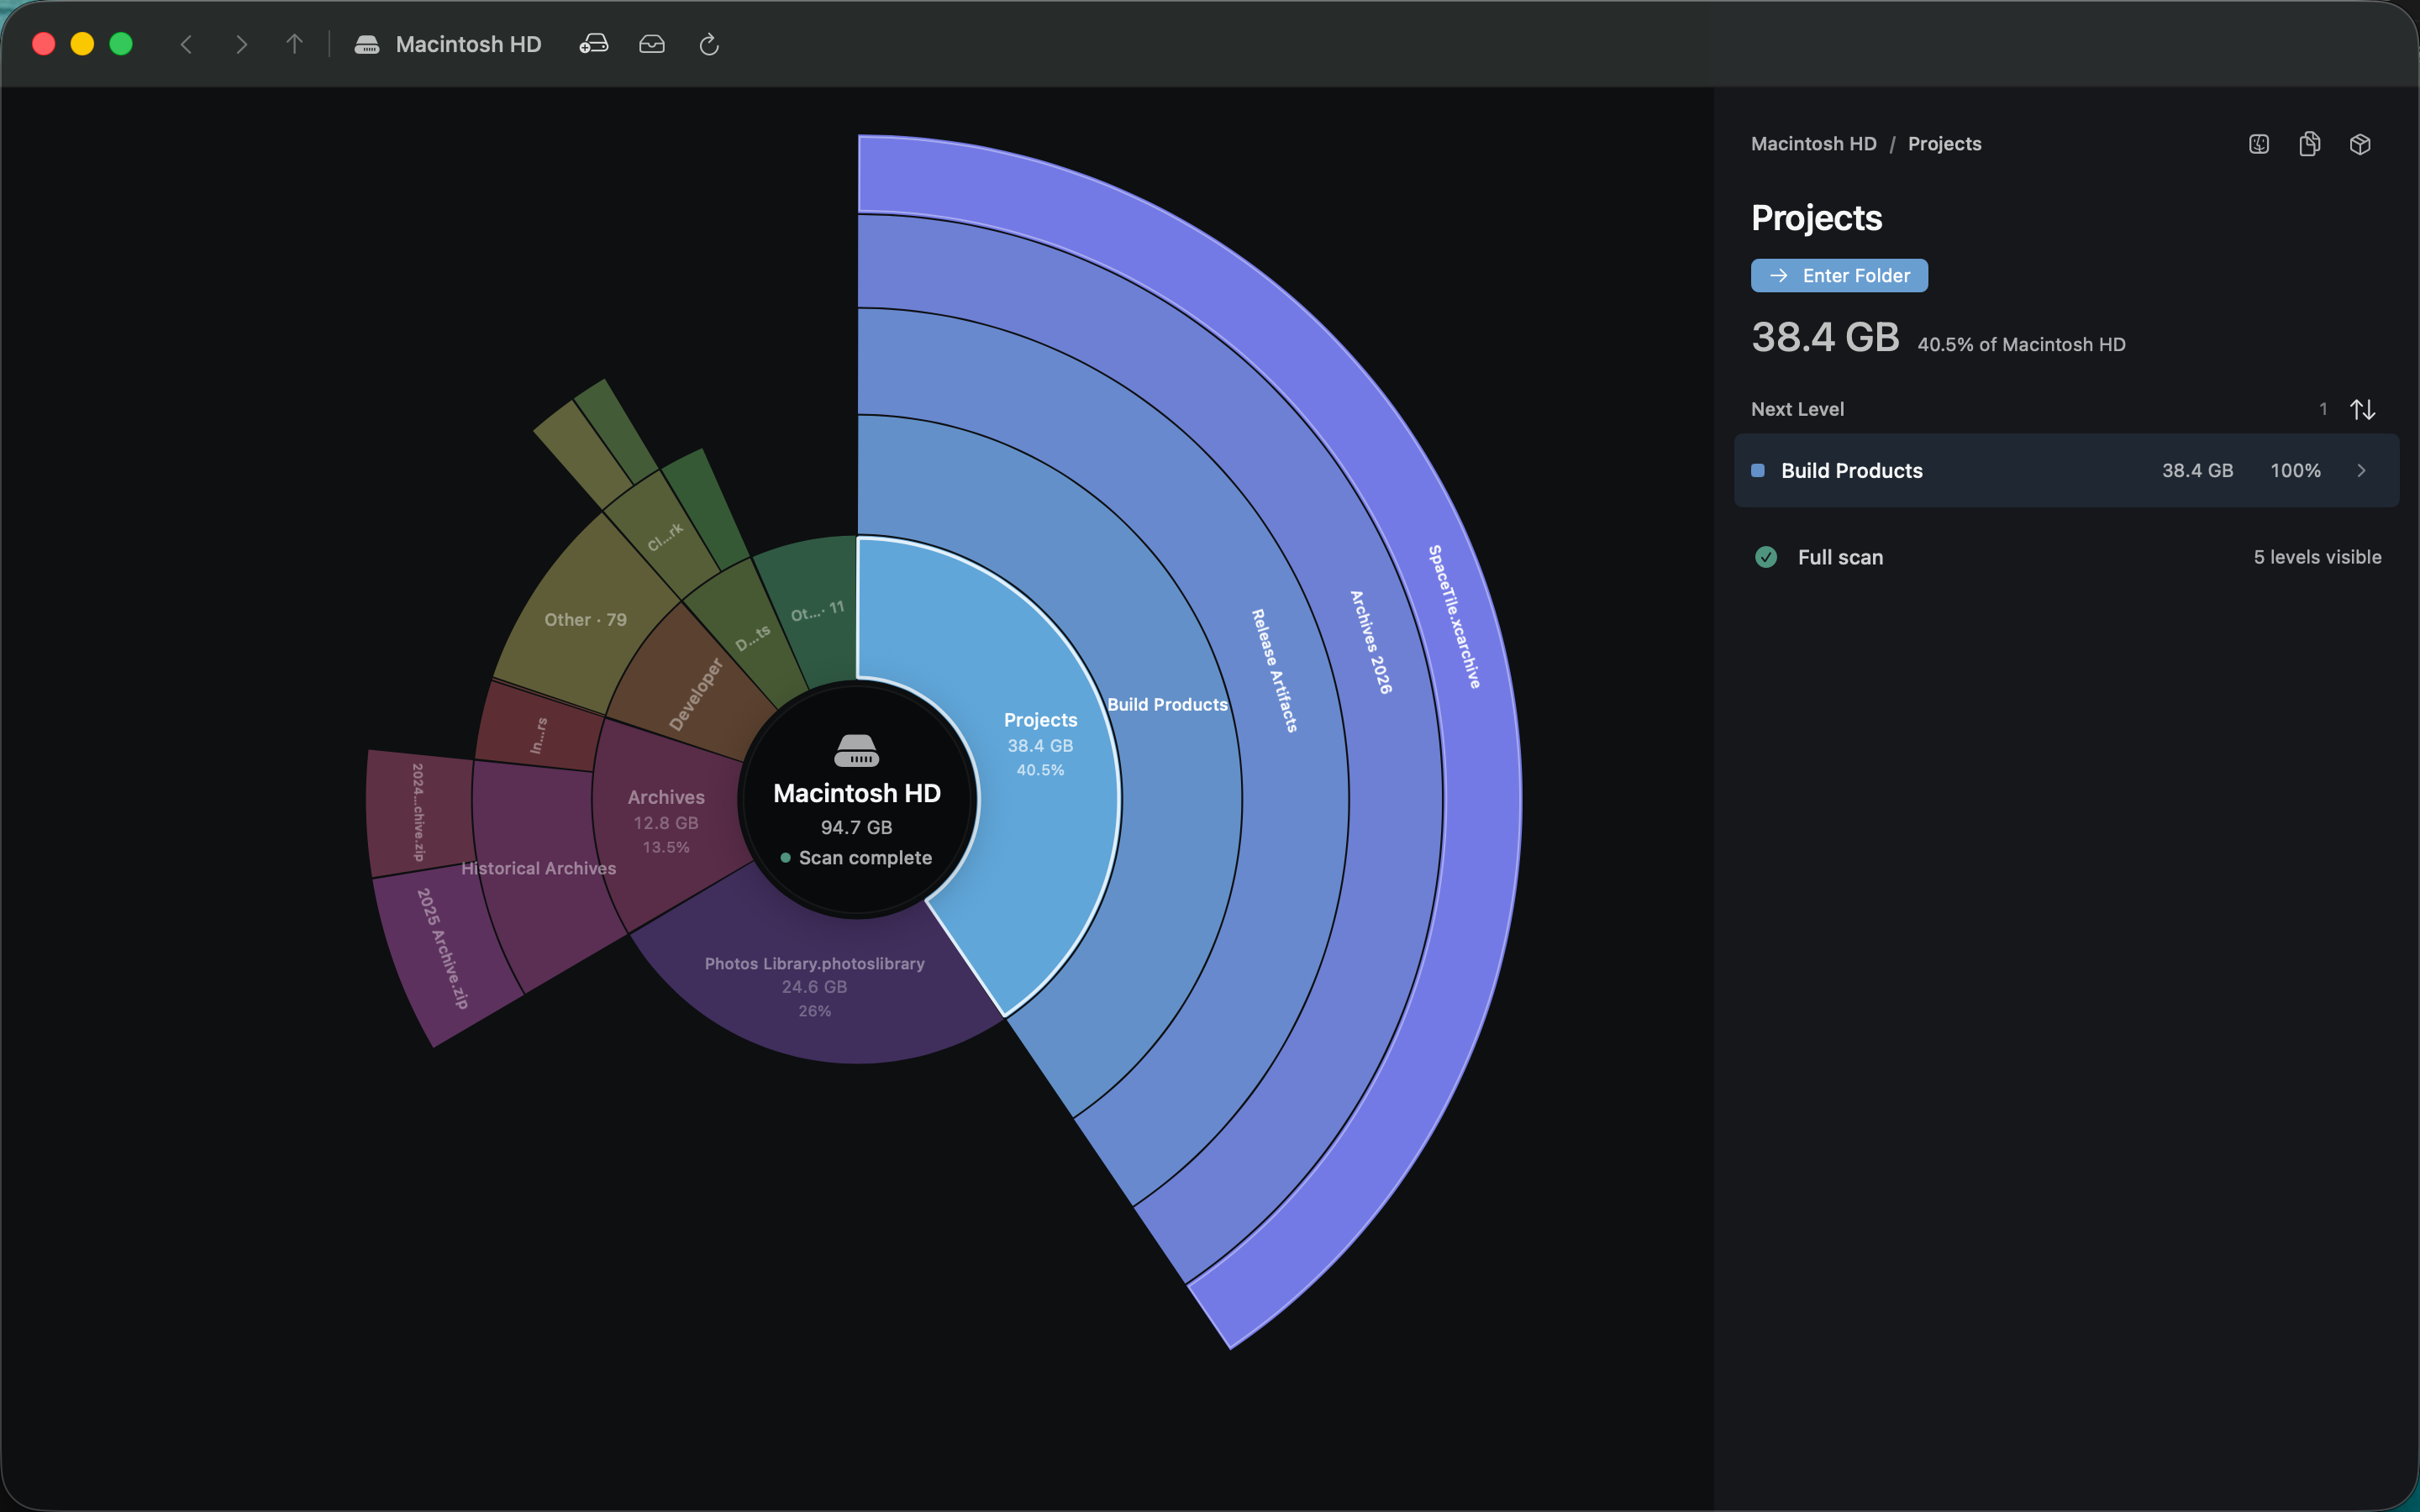
Task: Select the Projects segment in sunburst
Action: 1040,745
